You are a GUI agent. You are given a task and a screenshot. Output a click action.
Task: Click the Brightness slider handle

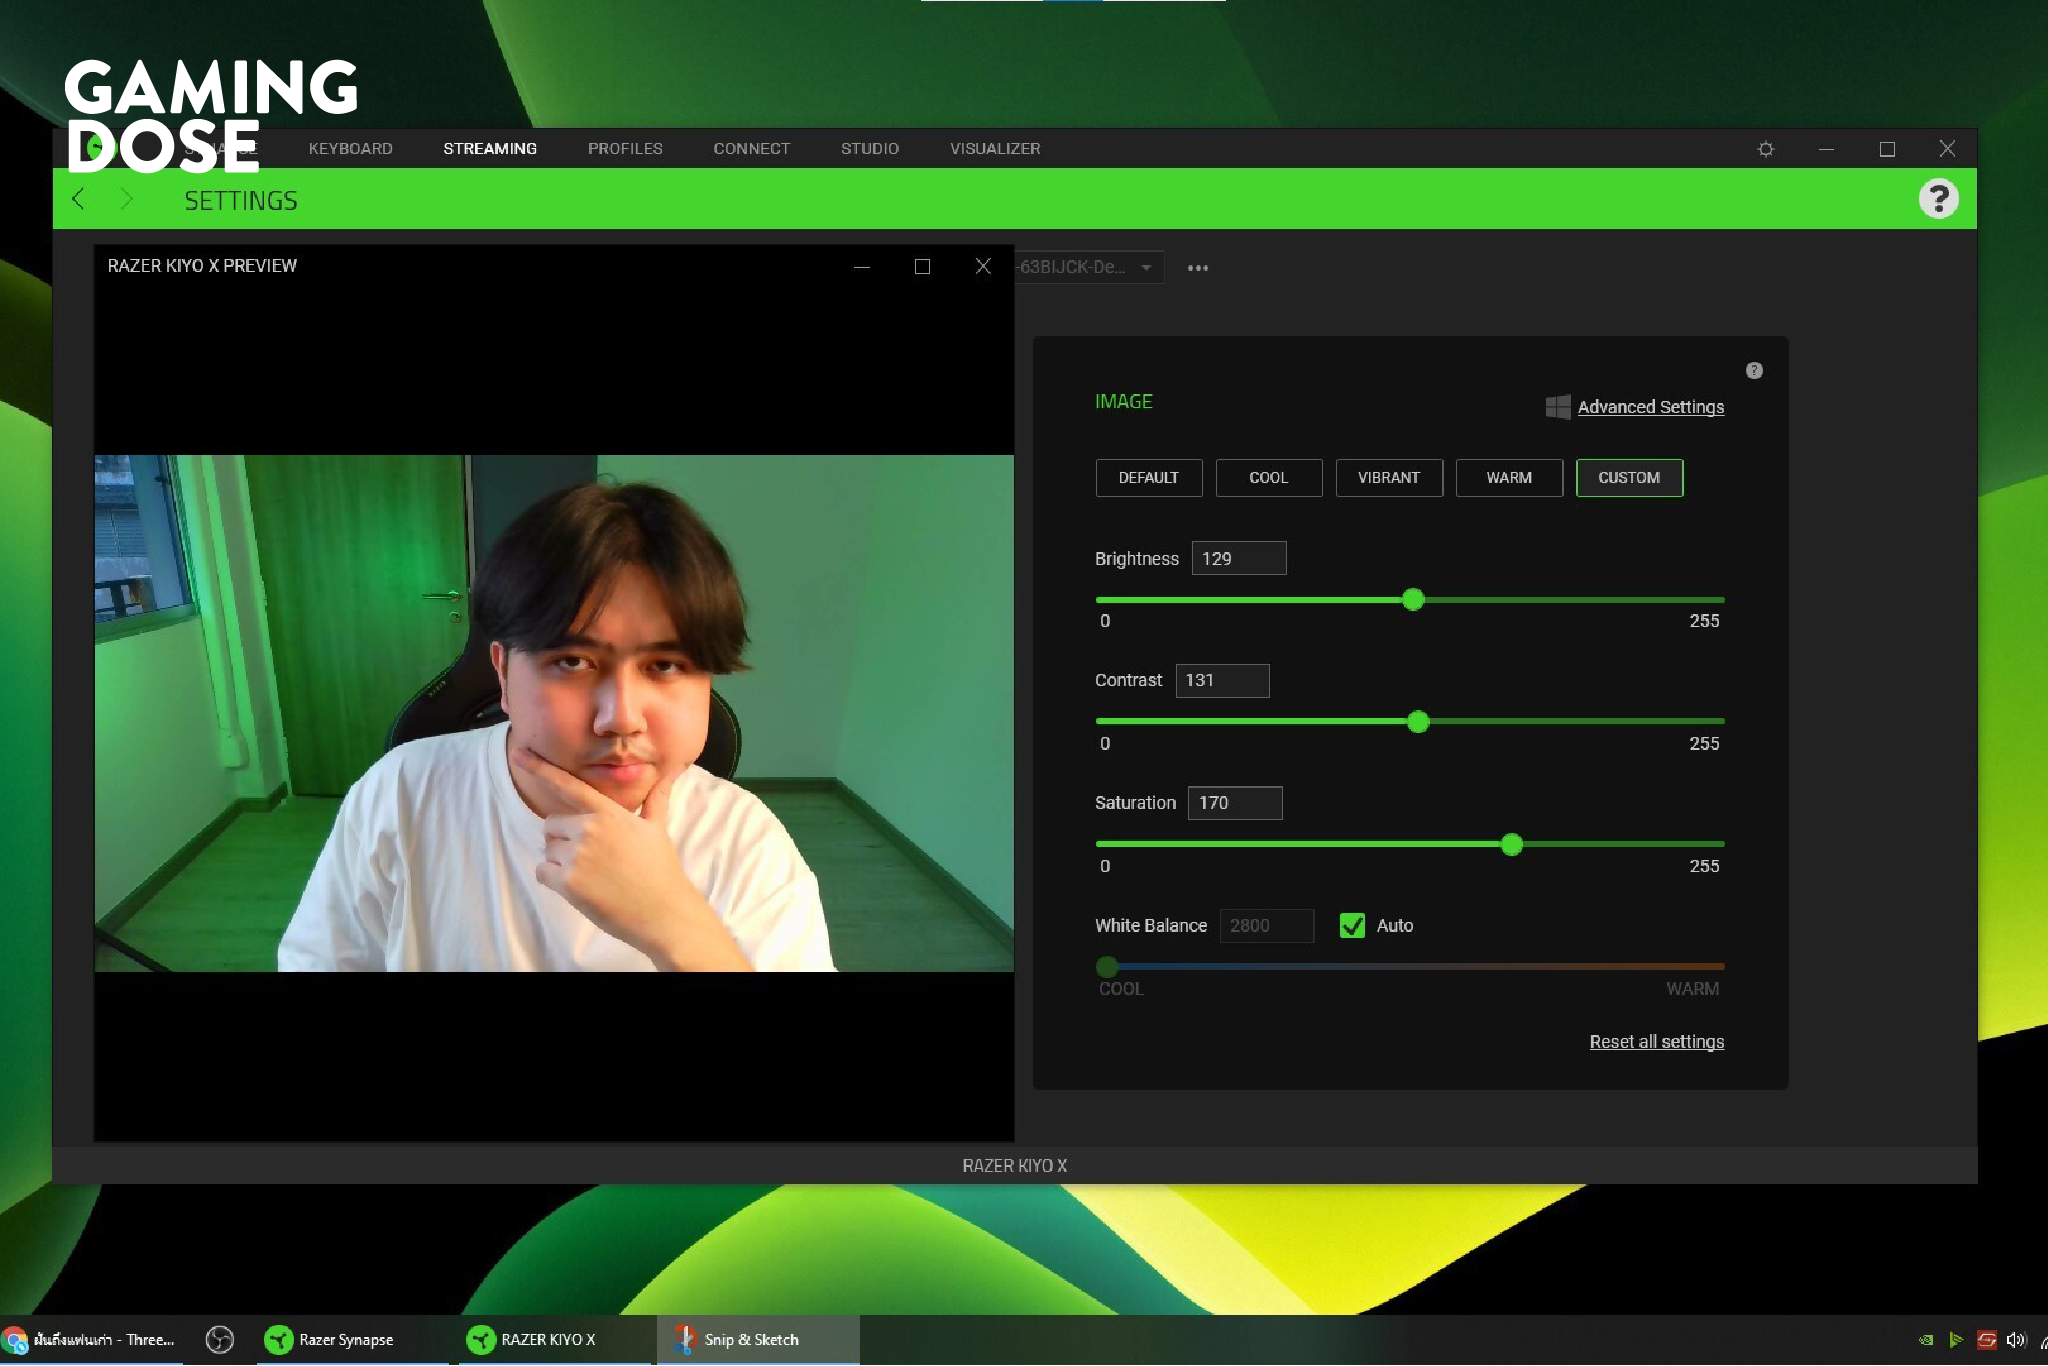click(x=1413, y=600)
